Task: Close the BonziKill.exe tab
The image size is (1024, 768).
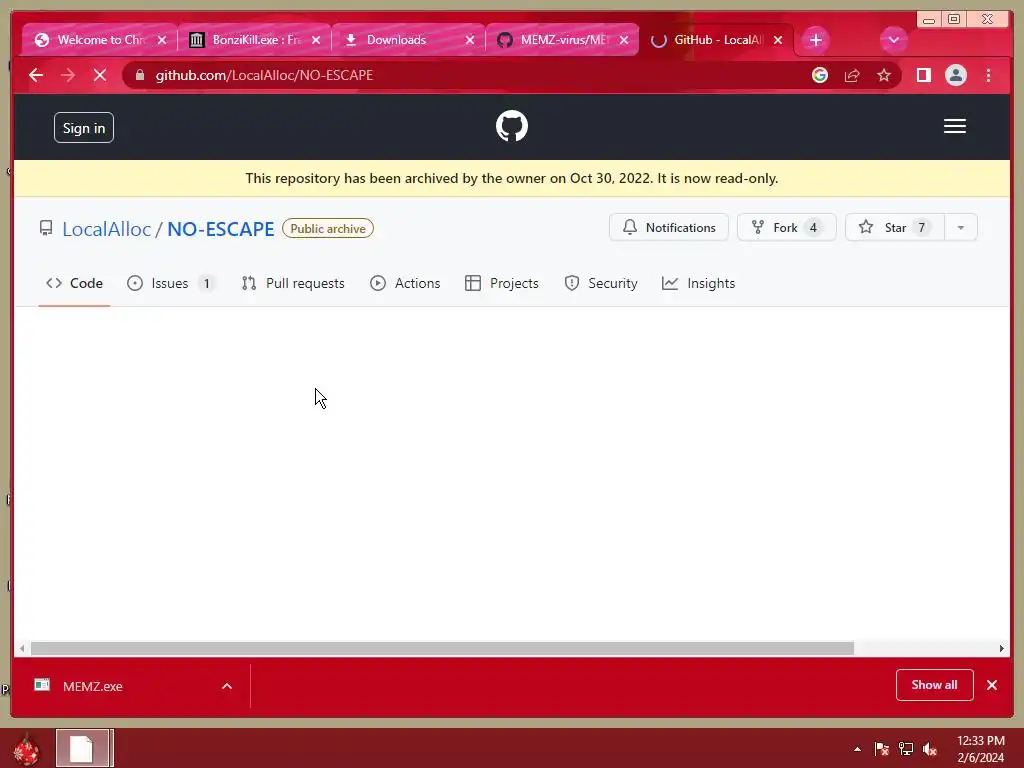Action: [x=316, y=40]
